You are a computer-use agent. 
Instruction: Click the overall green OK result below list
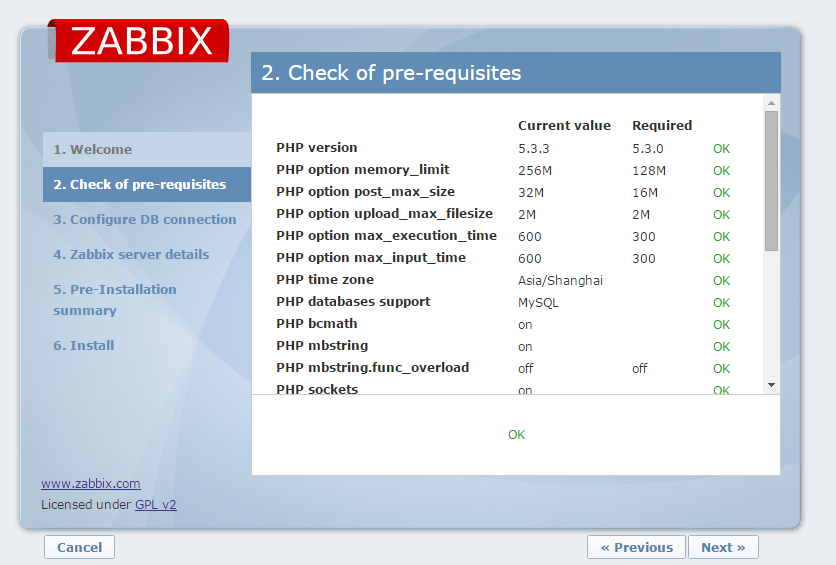click(516, 434)
